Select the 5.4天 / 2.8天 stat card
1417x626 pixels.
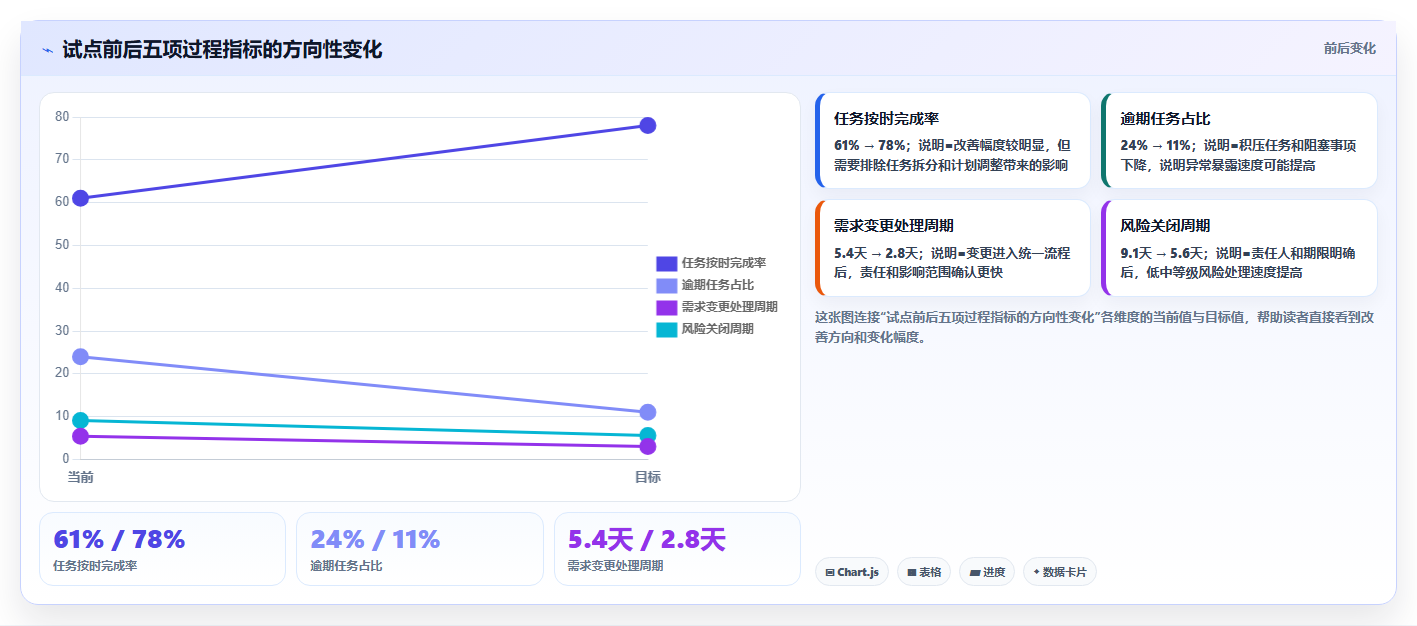[x=677, y=549]
